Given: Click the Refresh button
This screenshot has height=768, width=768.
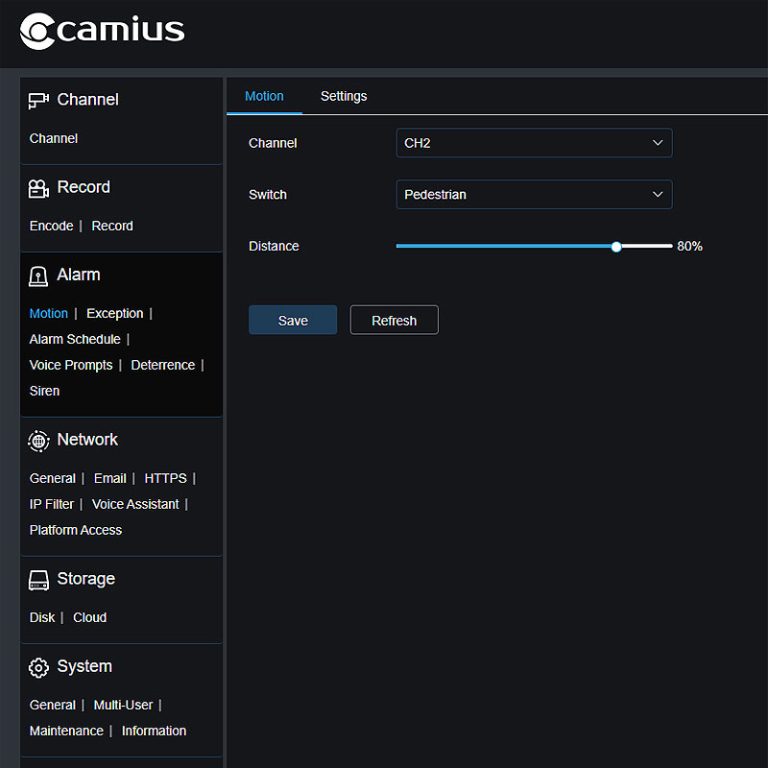Looking at the screenshot, I should pos(394,320).
